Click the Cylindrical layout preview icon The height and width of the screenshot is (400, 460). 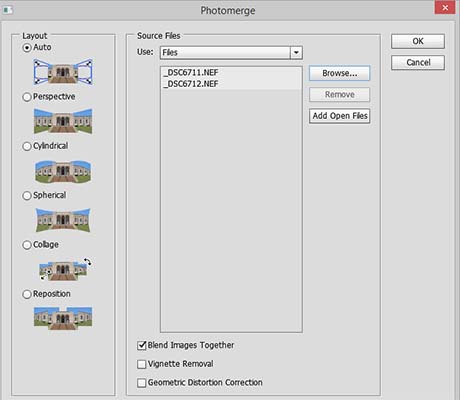[x=63, y=171]
